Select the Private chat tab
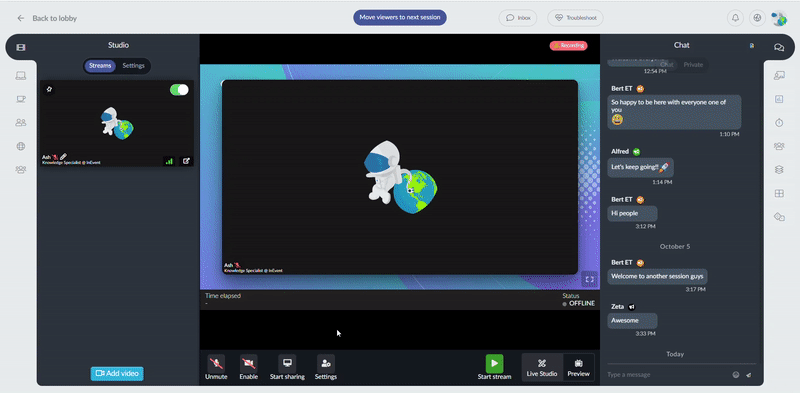The width and height of the screenshot is (800, 393). point(693,65)
